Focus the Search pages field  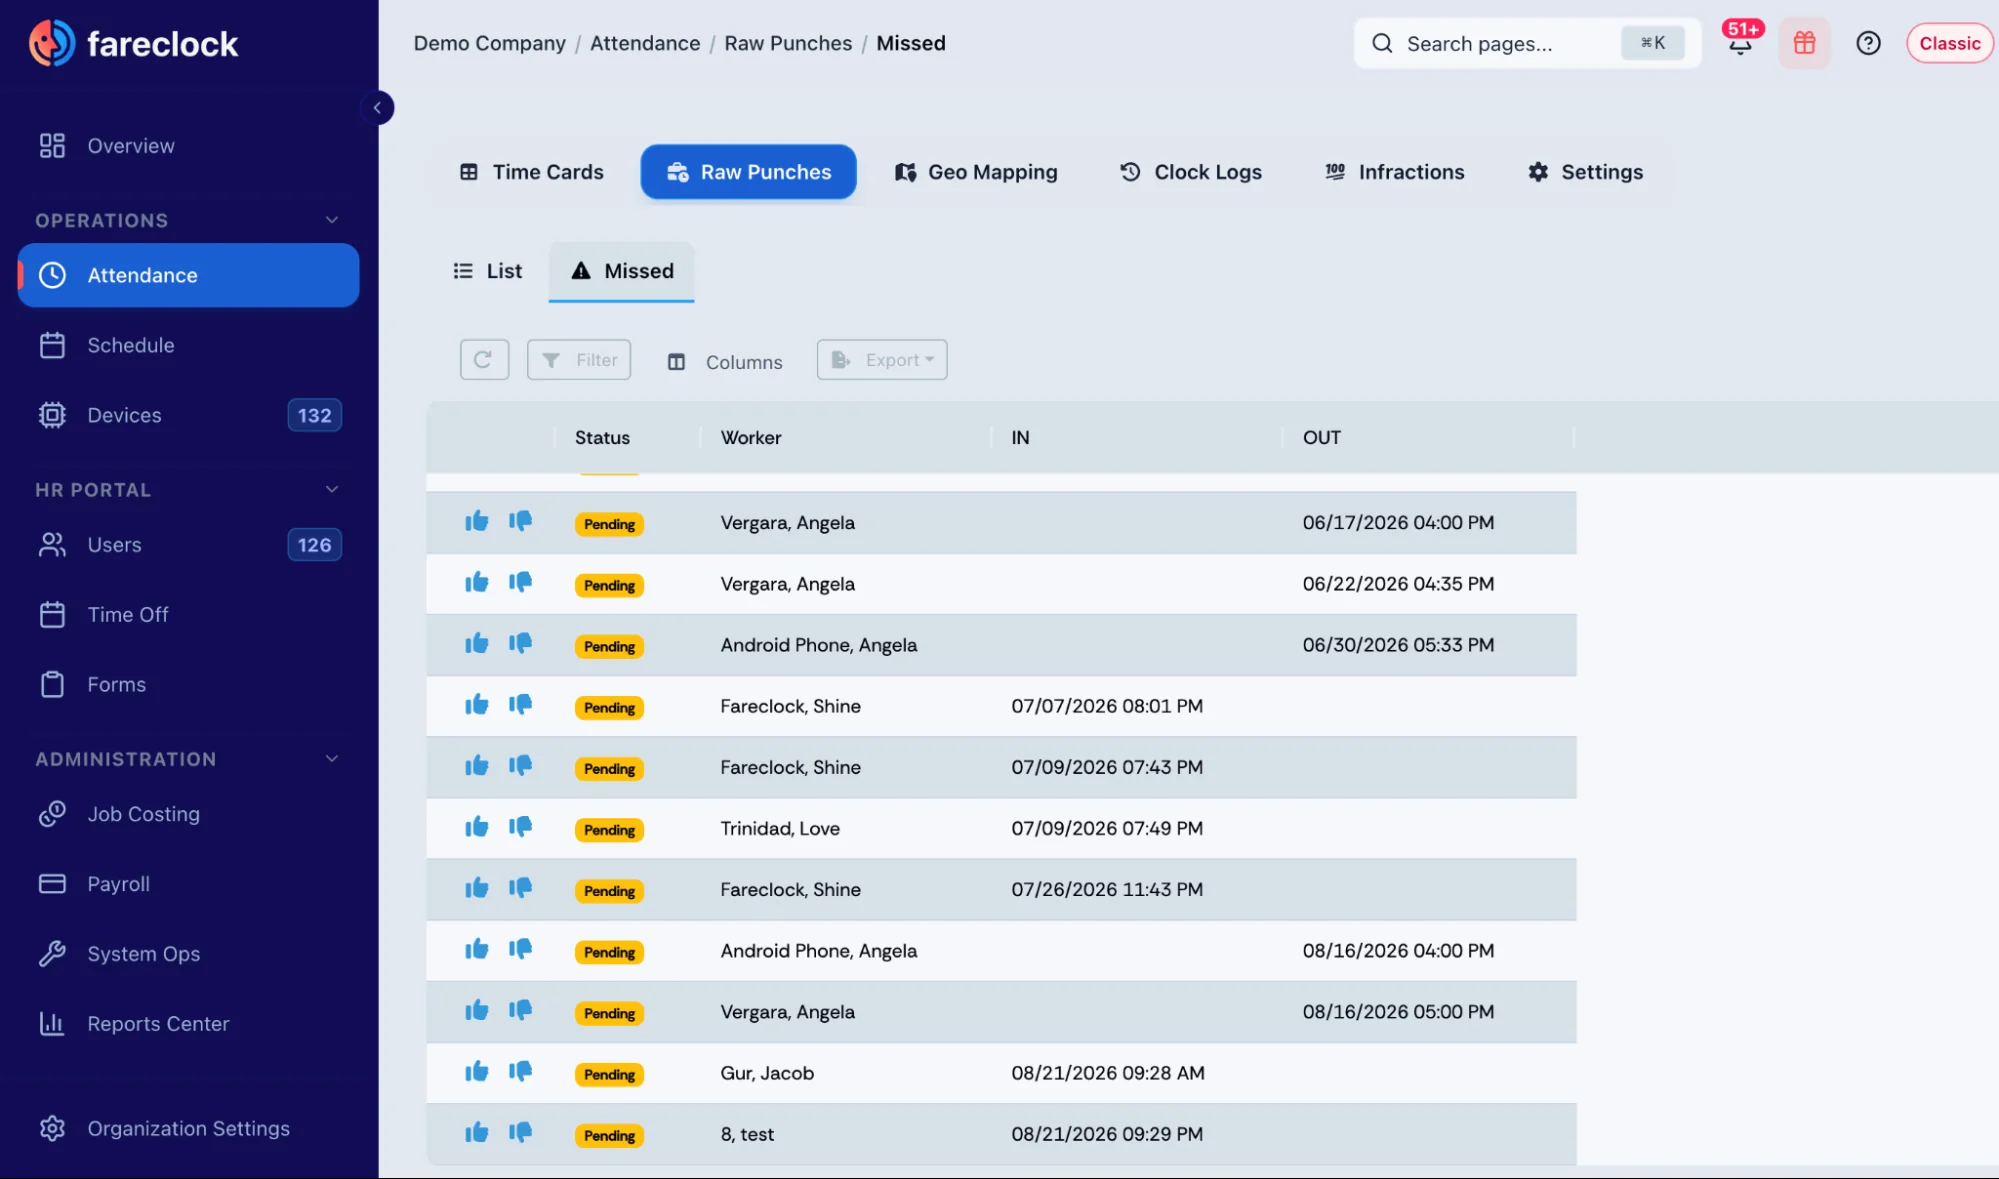coord(1527,43)
